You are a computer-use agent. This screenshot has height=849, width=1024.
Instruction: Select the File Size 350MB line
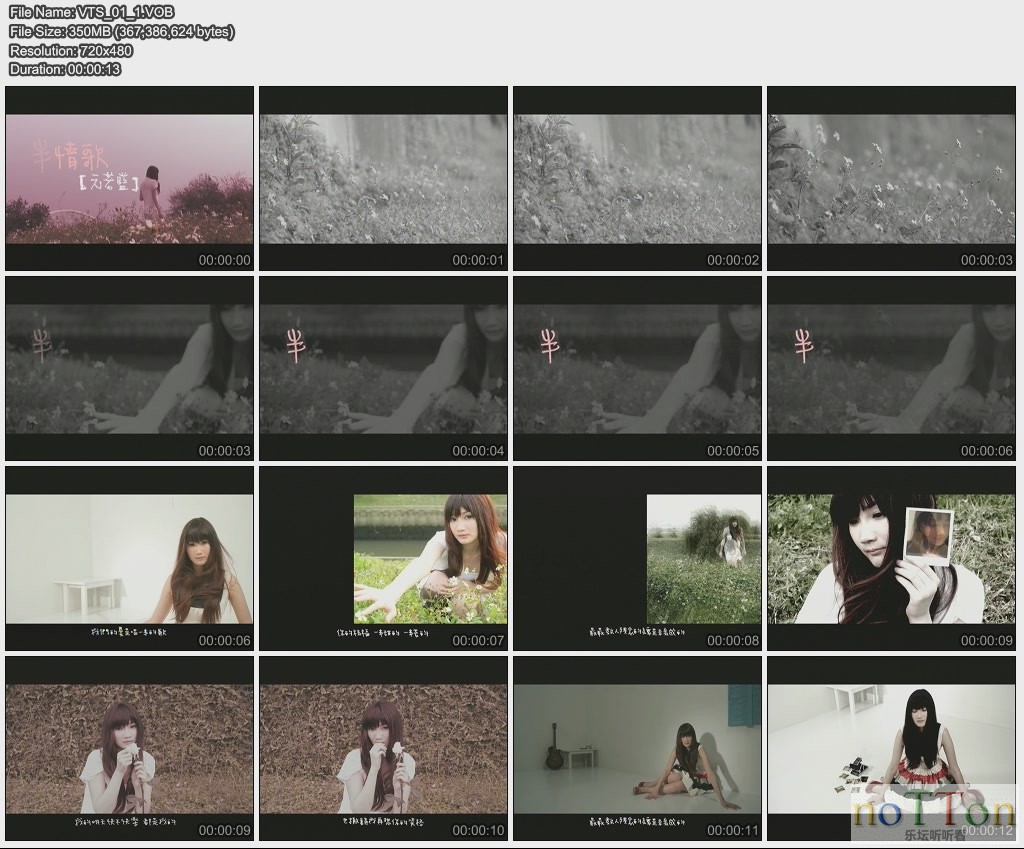(122, 31)
